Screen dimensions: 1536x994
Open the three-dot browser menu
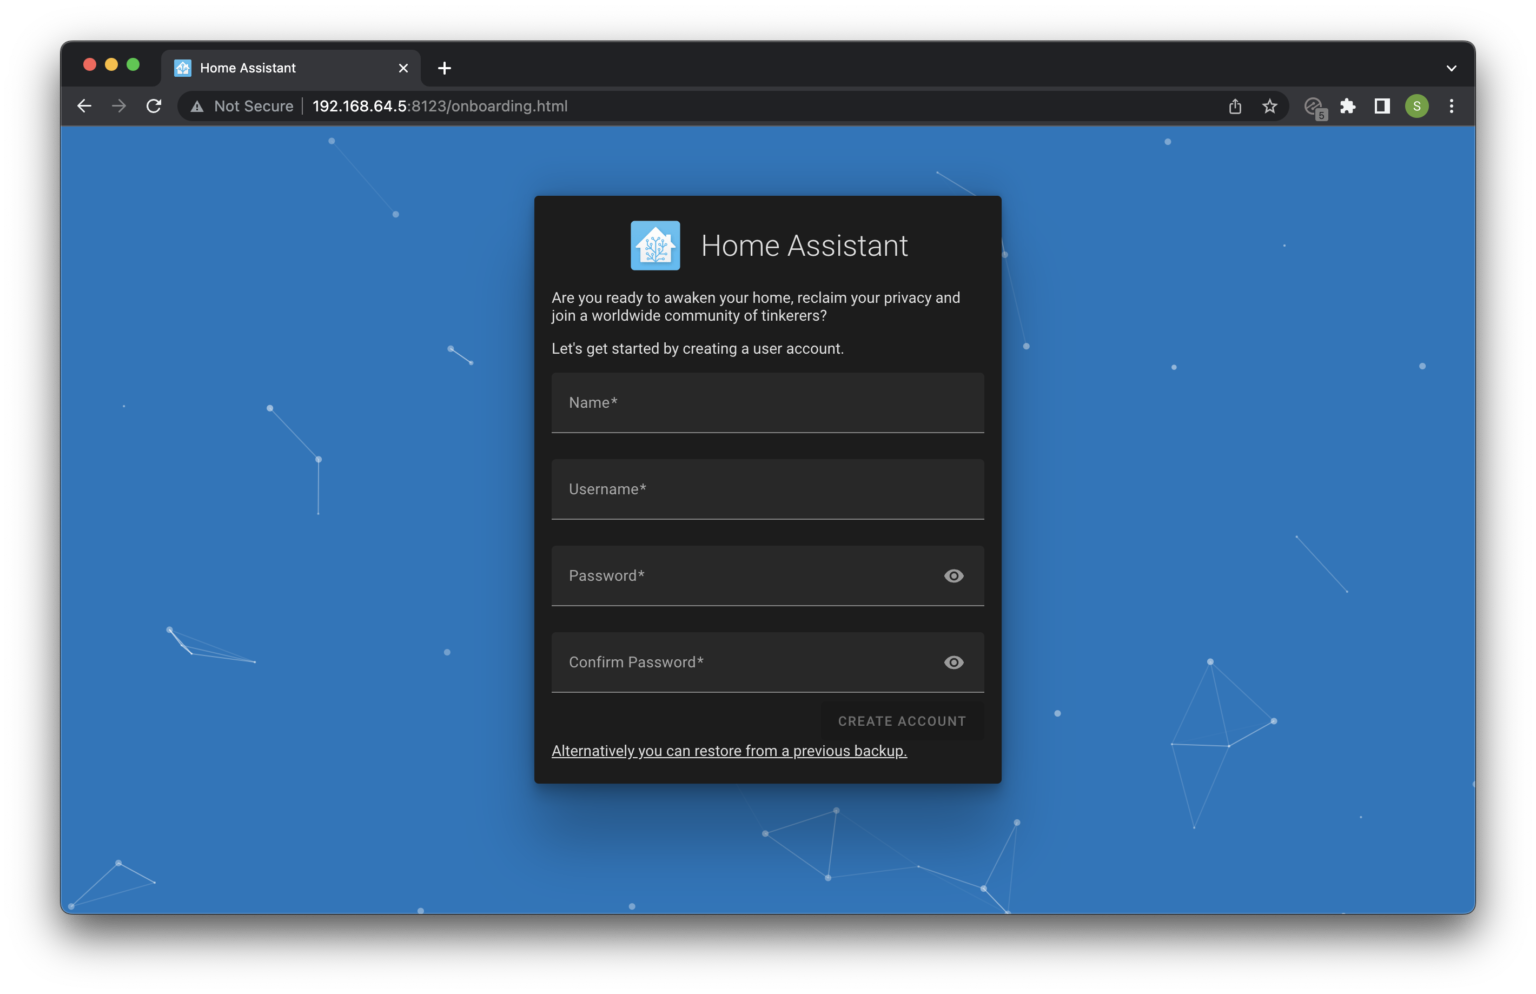[1451, 106]
